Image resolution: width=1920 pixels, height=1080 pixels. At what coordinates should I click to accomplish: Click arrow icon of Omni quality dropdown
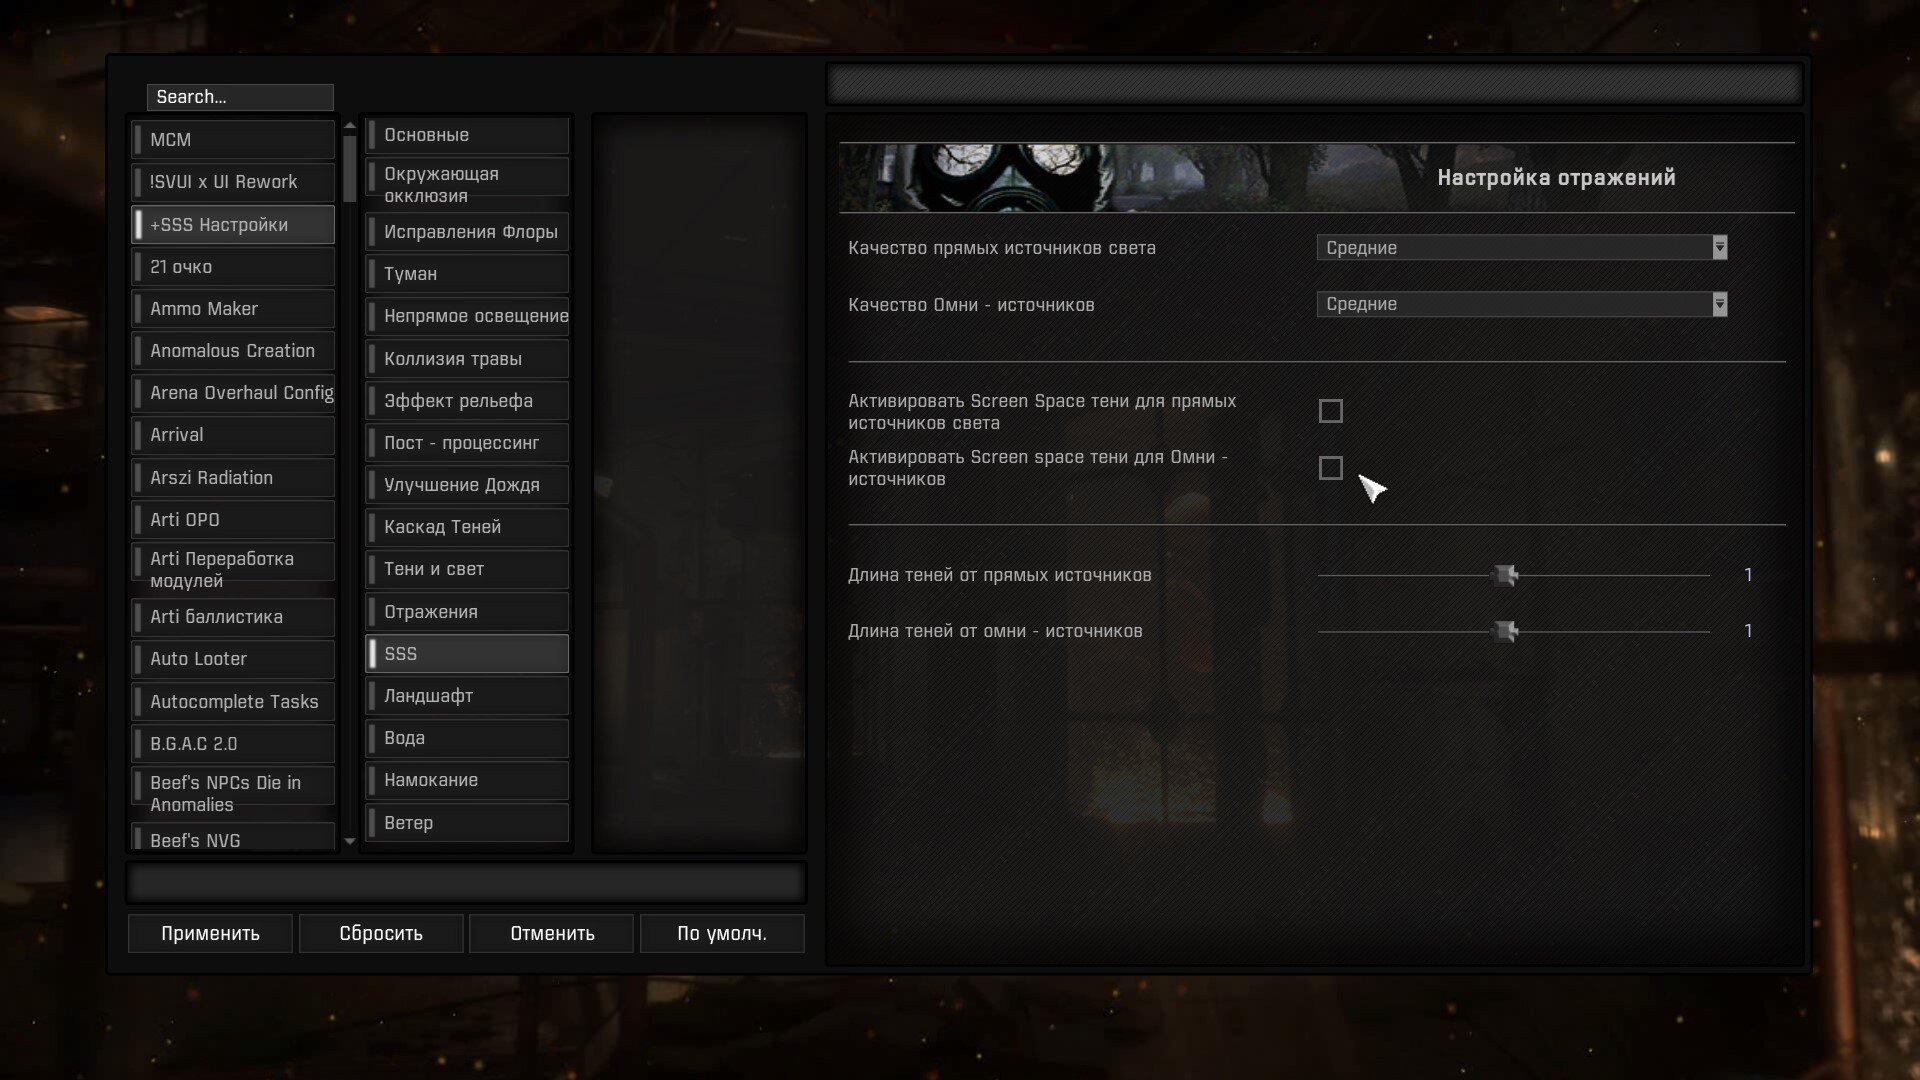tap(1719, 304)
